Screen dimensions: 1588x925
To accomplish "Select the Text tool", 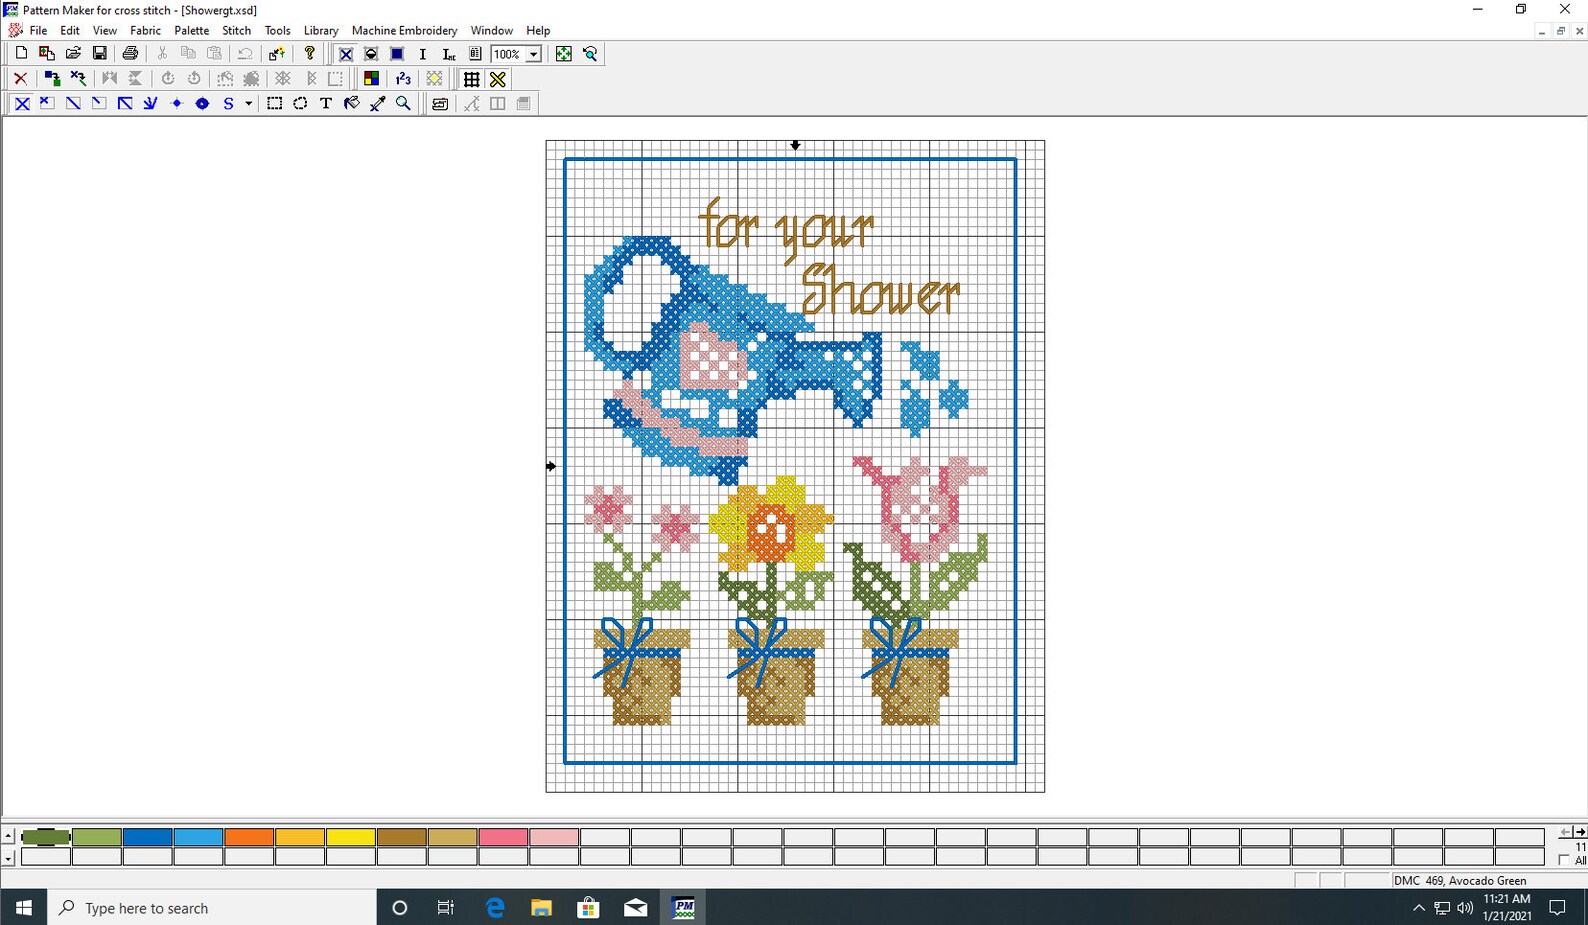I will (x=326, y=104).
